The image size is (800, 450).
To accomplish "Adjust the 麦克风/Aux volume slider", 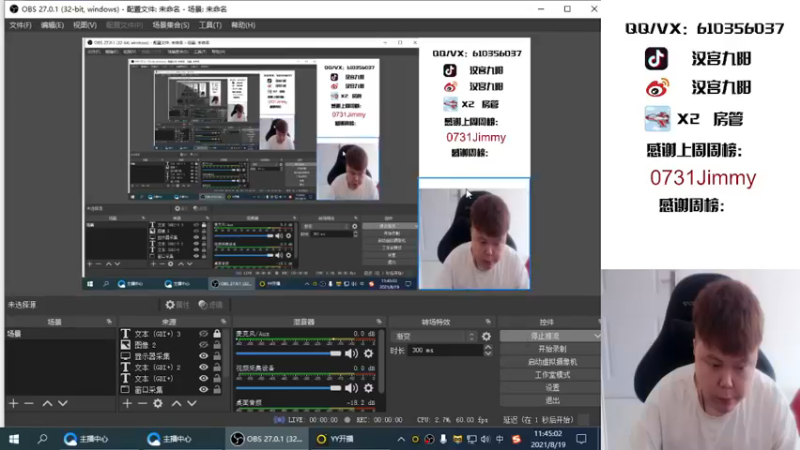I will 288,353.
